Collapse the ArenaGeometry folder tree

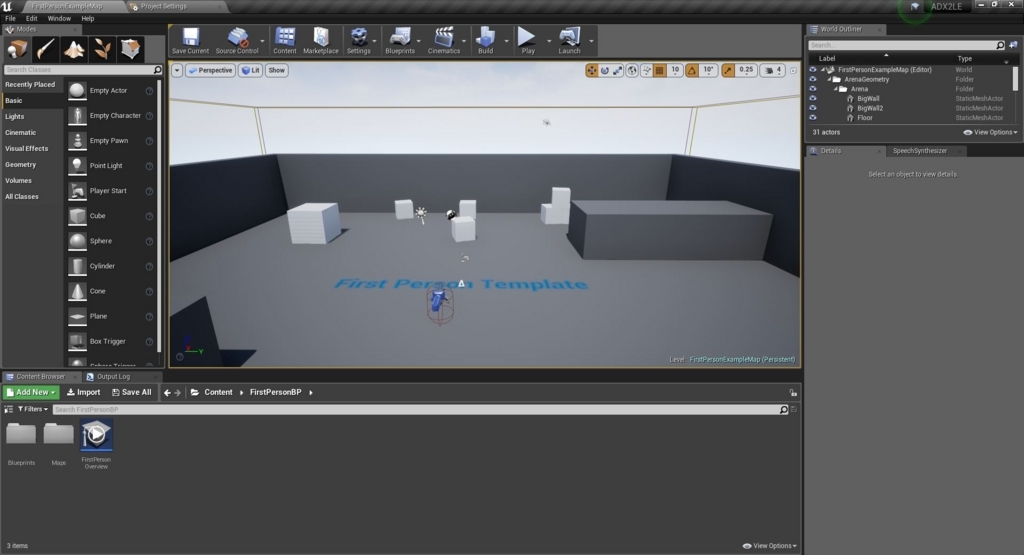[829, 79]
